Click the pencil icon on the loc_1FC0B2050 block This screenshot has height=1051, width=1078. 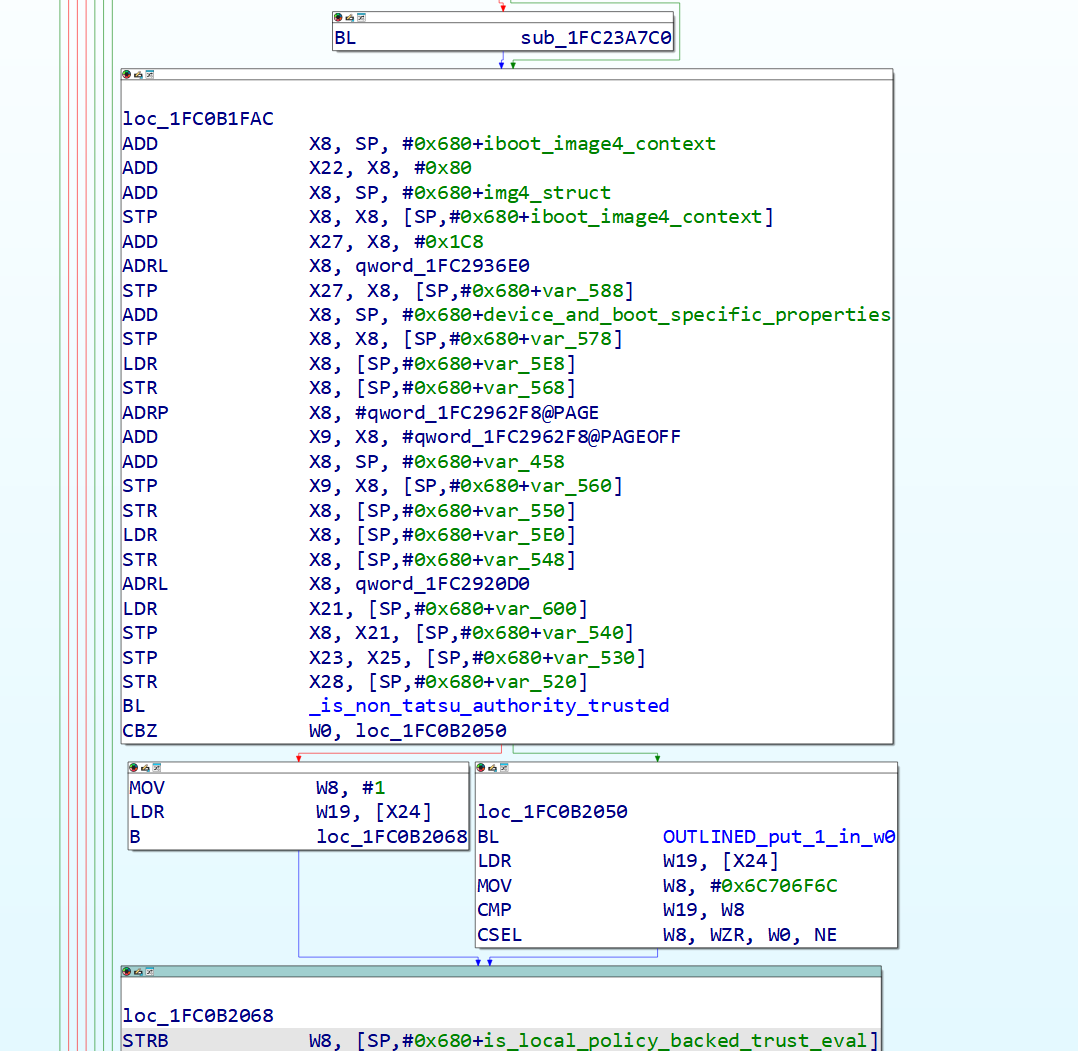[493, 768]
